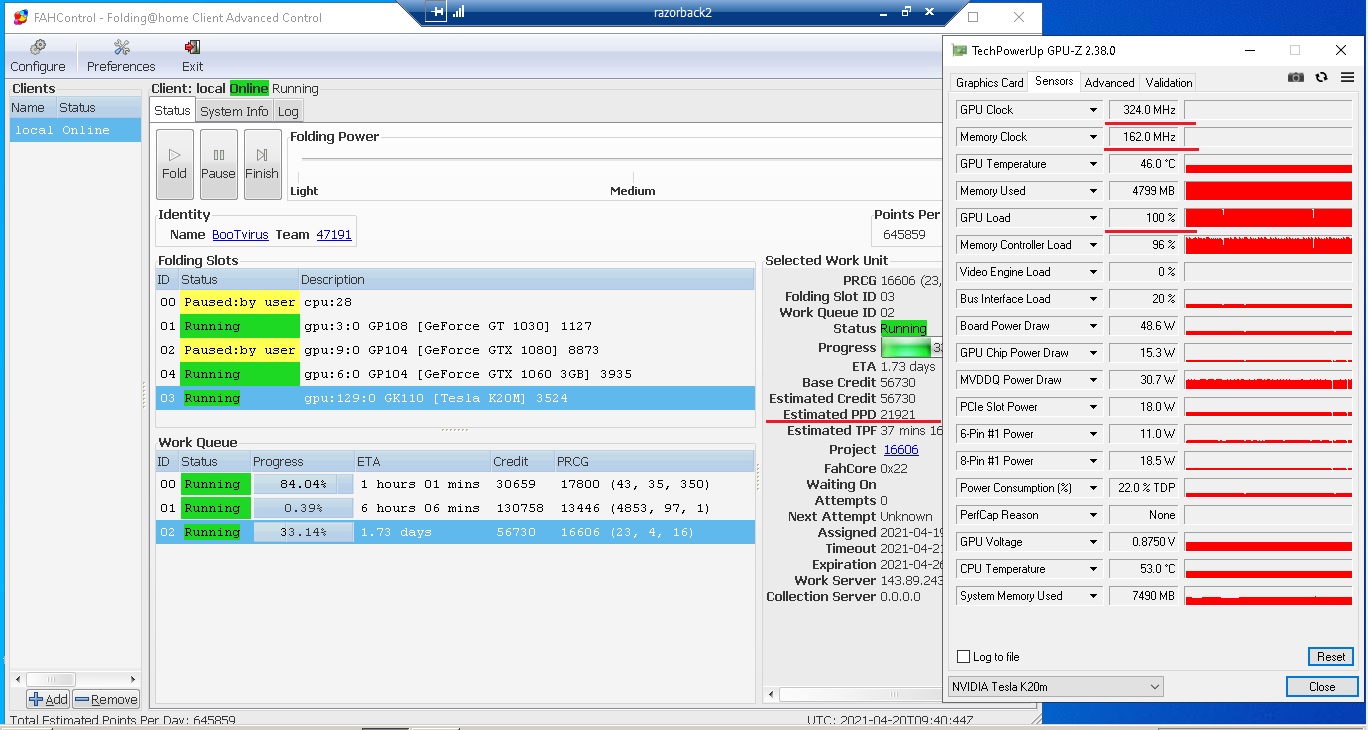1368x730 pixels.
Task: Click the Reset button in GPU-Z
Action: tap(1331, 657)
